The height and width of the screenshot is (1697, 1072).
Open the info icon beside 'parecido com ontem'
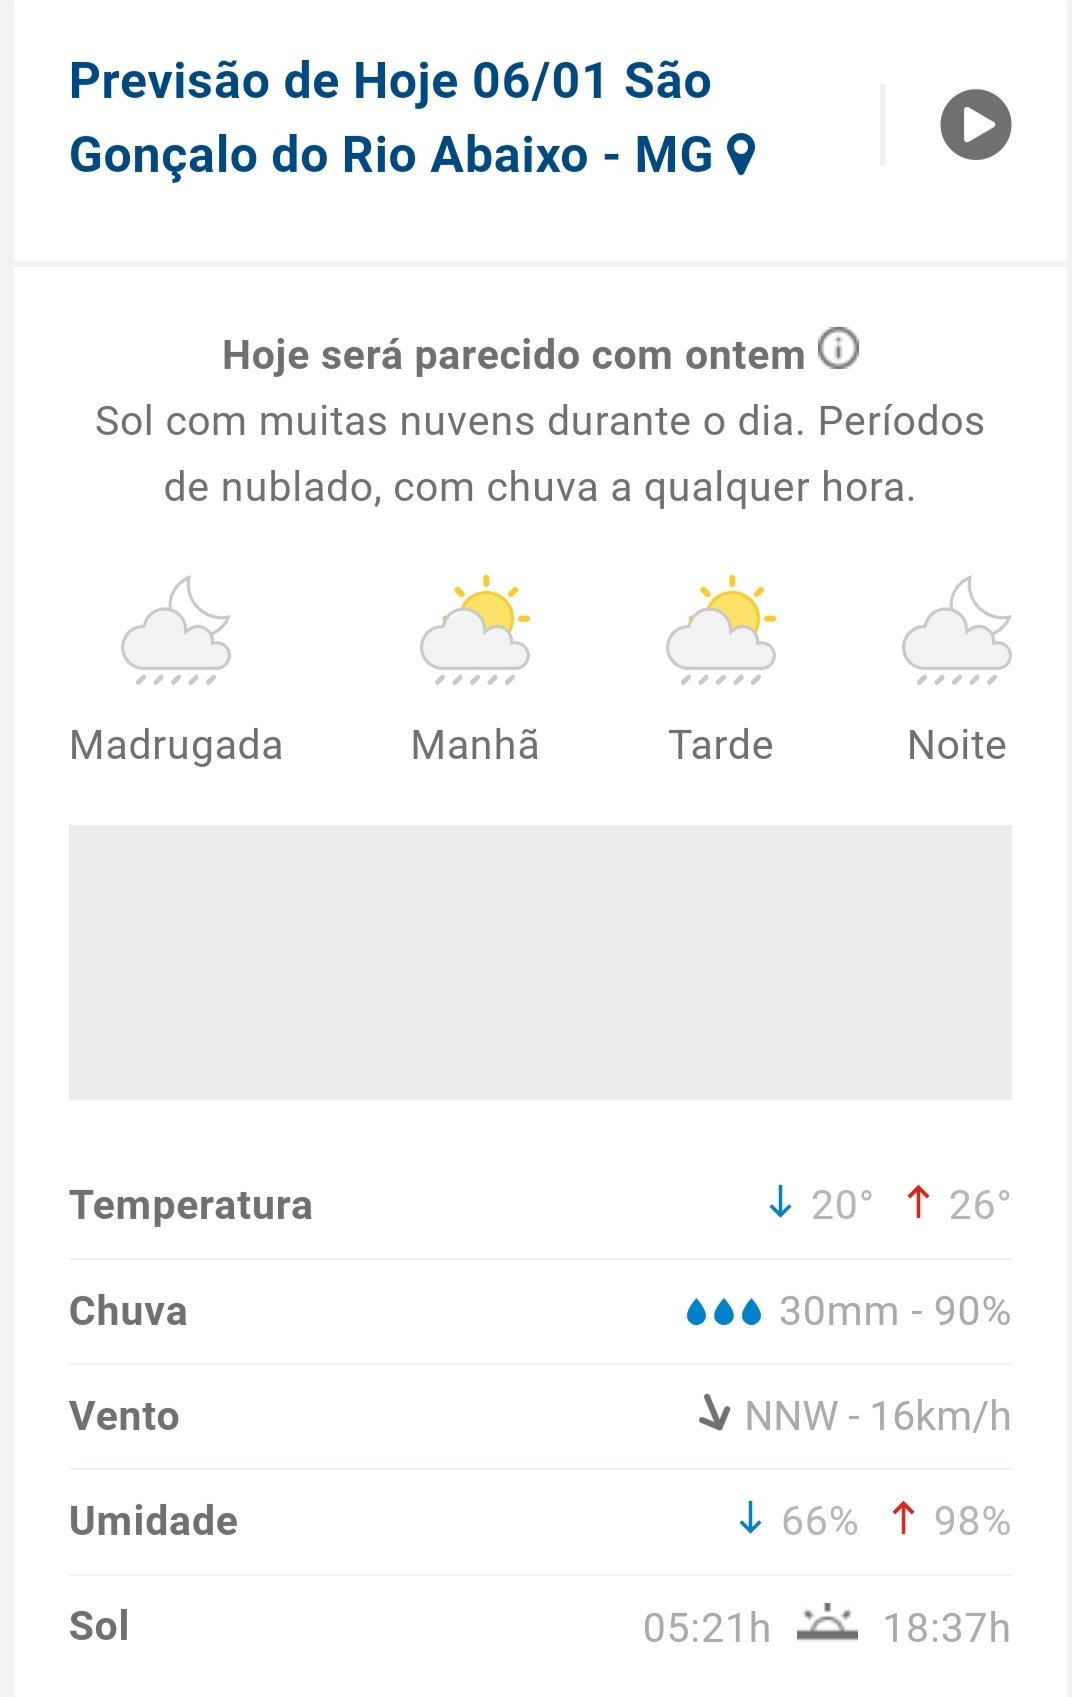point(838,350)
